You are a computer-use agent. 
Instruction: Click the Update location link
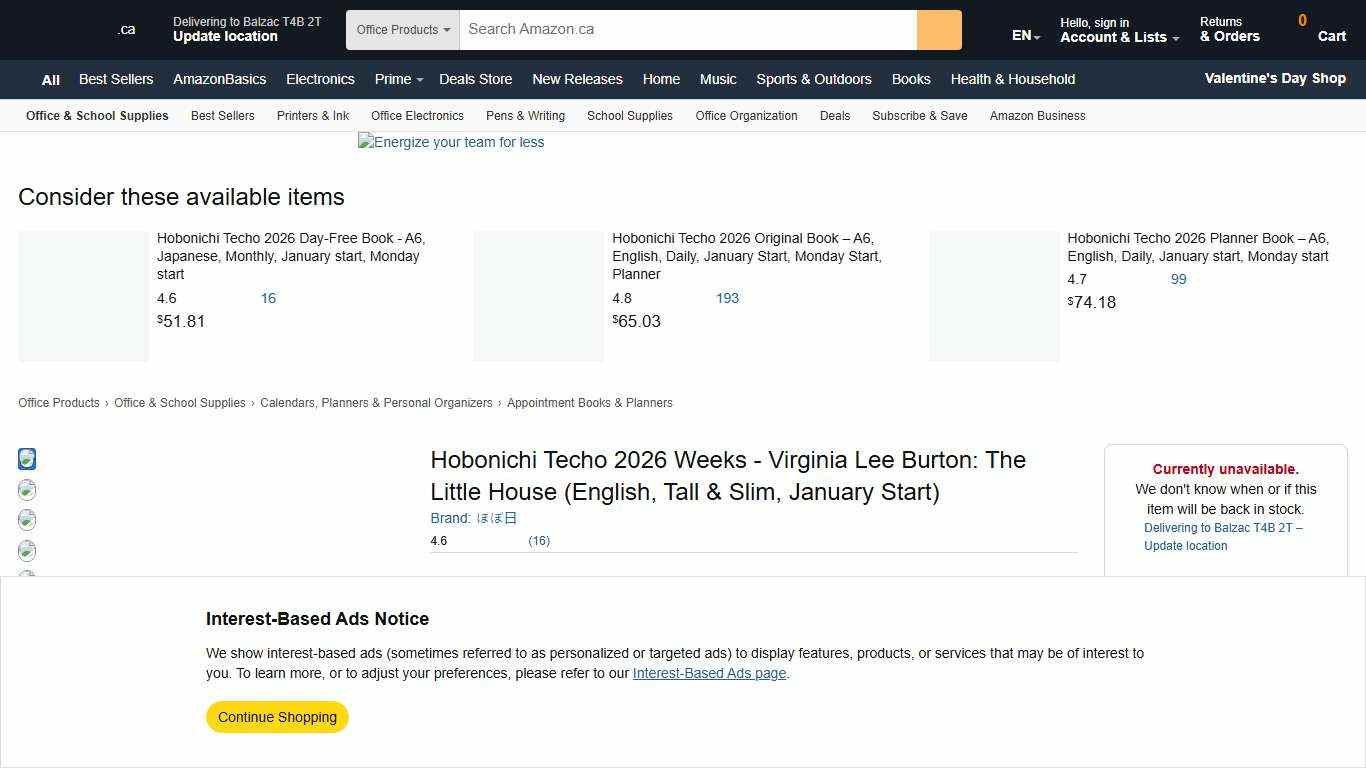(225, 36)
